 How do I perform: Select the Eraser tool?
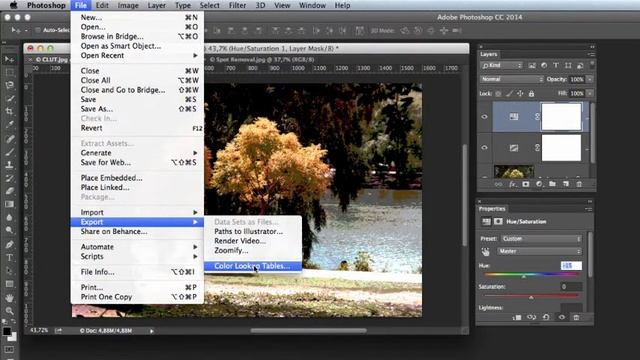click(9, 191)
